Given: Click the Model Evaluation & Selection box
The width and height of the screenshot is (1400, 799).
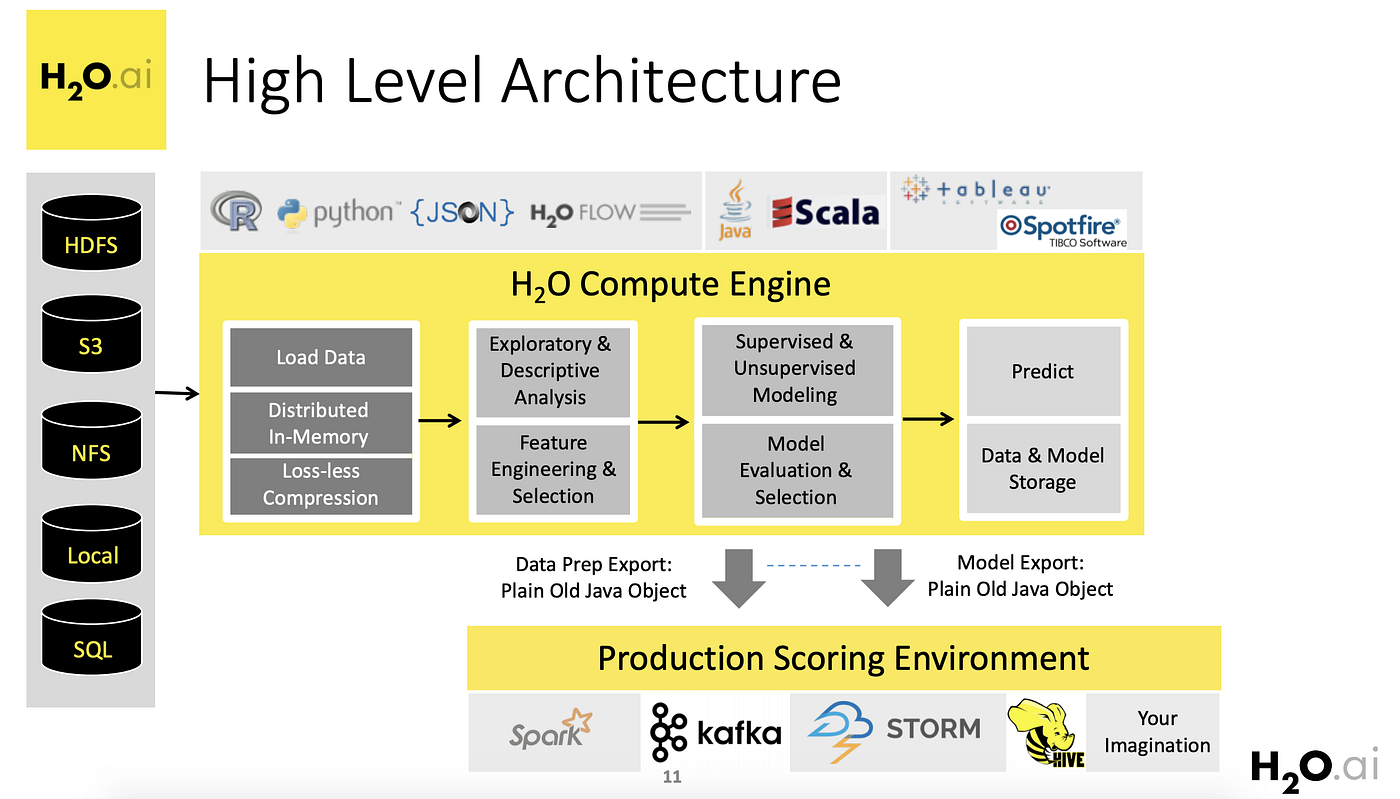Looking at the screenshot, I should coord(797,470).
